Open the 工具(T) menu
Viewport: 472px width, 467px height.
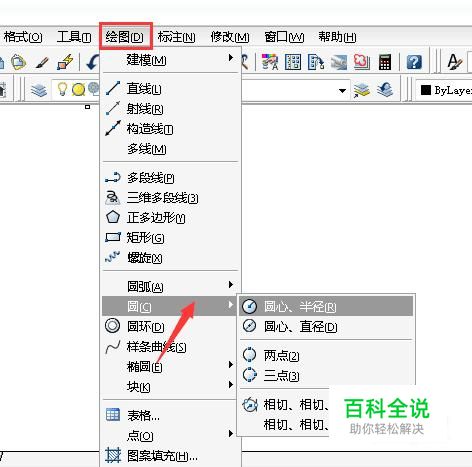(74, 37)
